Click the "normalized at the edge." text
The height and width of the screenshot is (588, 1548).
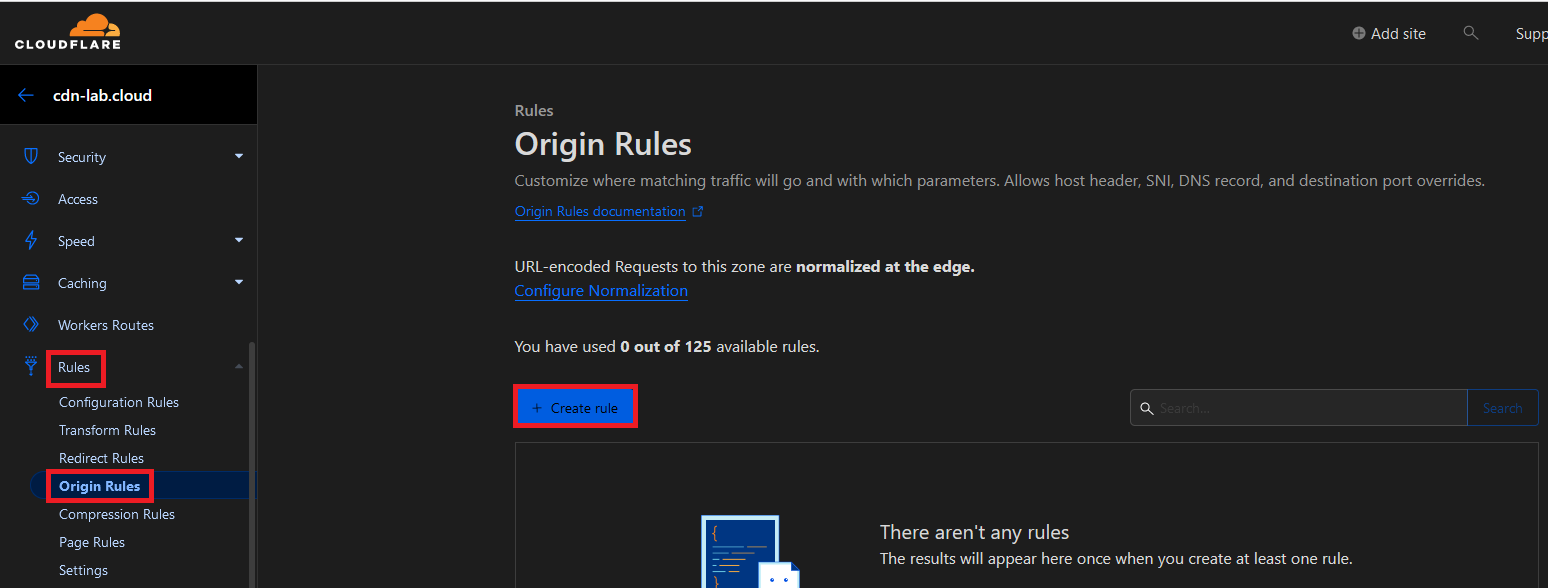(x=885, y=267)
